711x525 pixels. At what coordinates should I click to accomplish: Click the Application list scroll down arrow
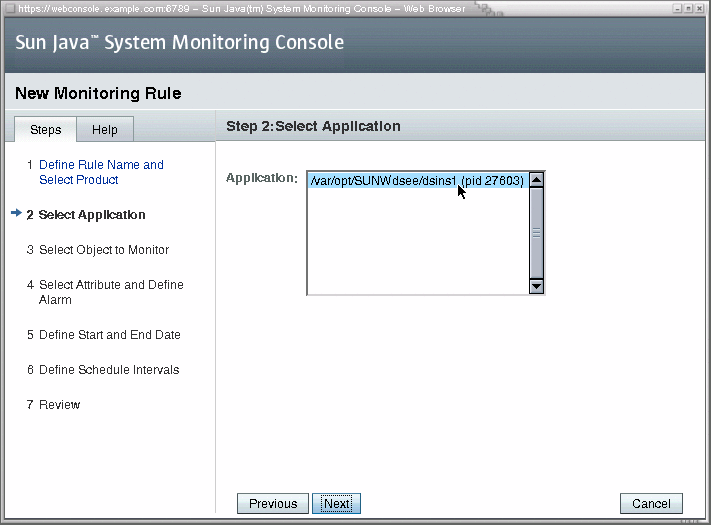[x=536, y=286]
